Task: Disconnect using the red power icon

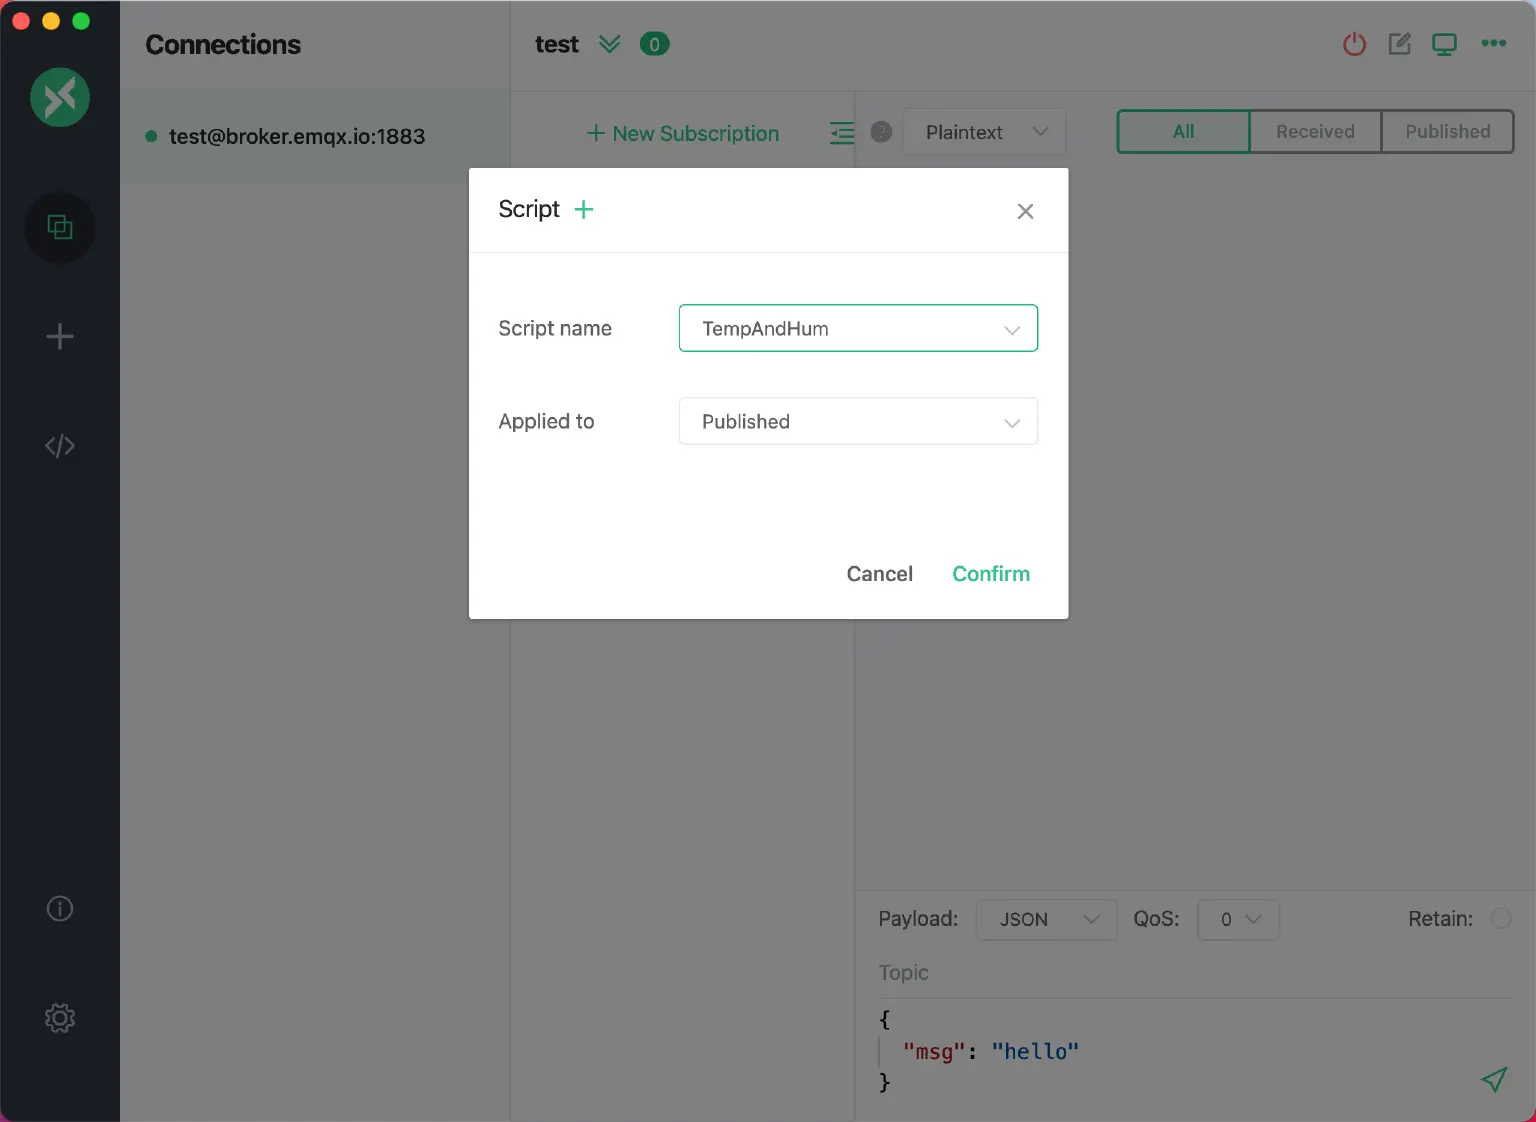Action: 1354,44
